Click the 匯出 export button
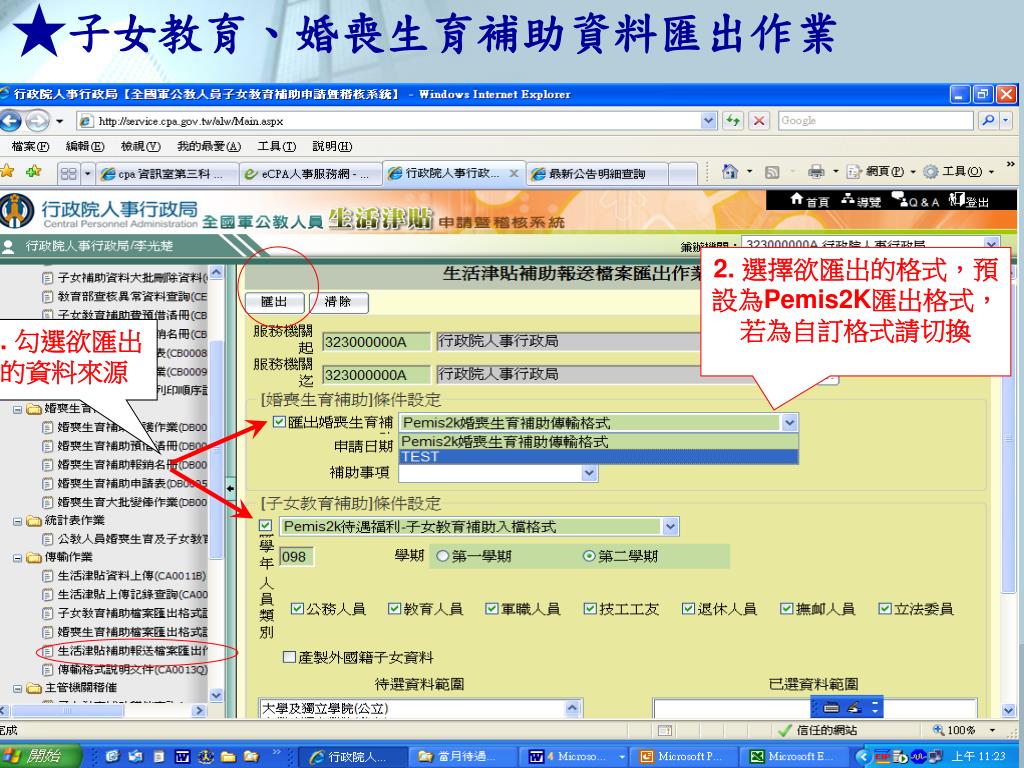The height and width of the screenshot is (768, 1024). [274, 302]
